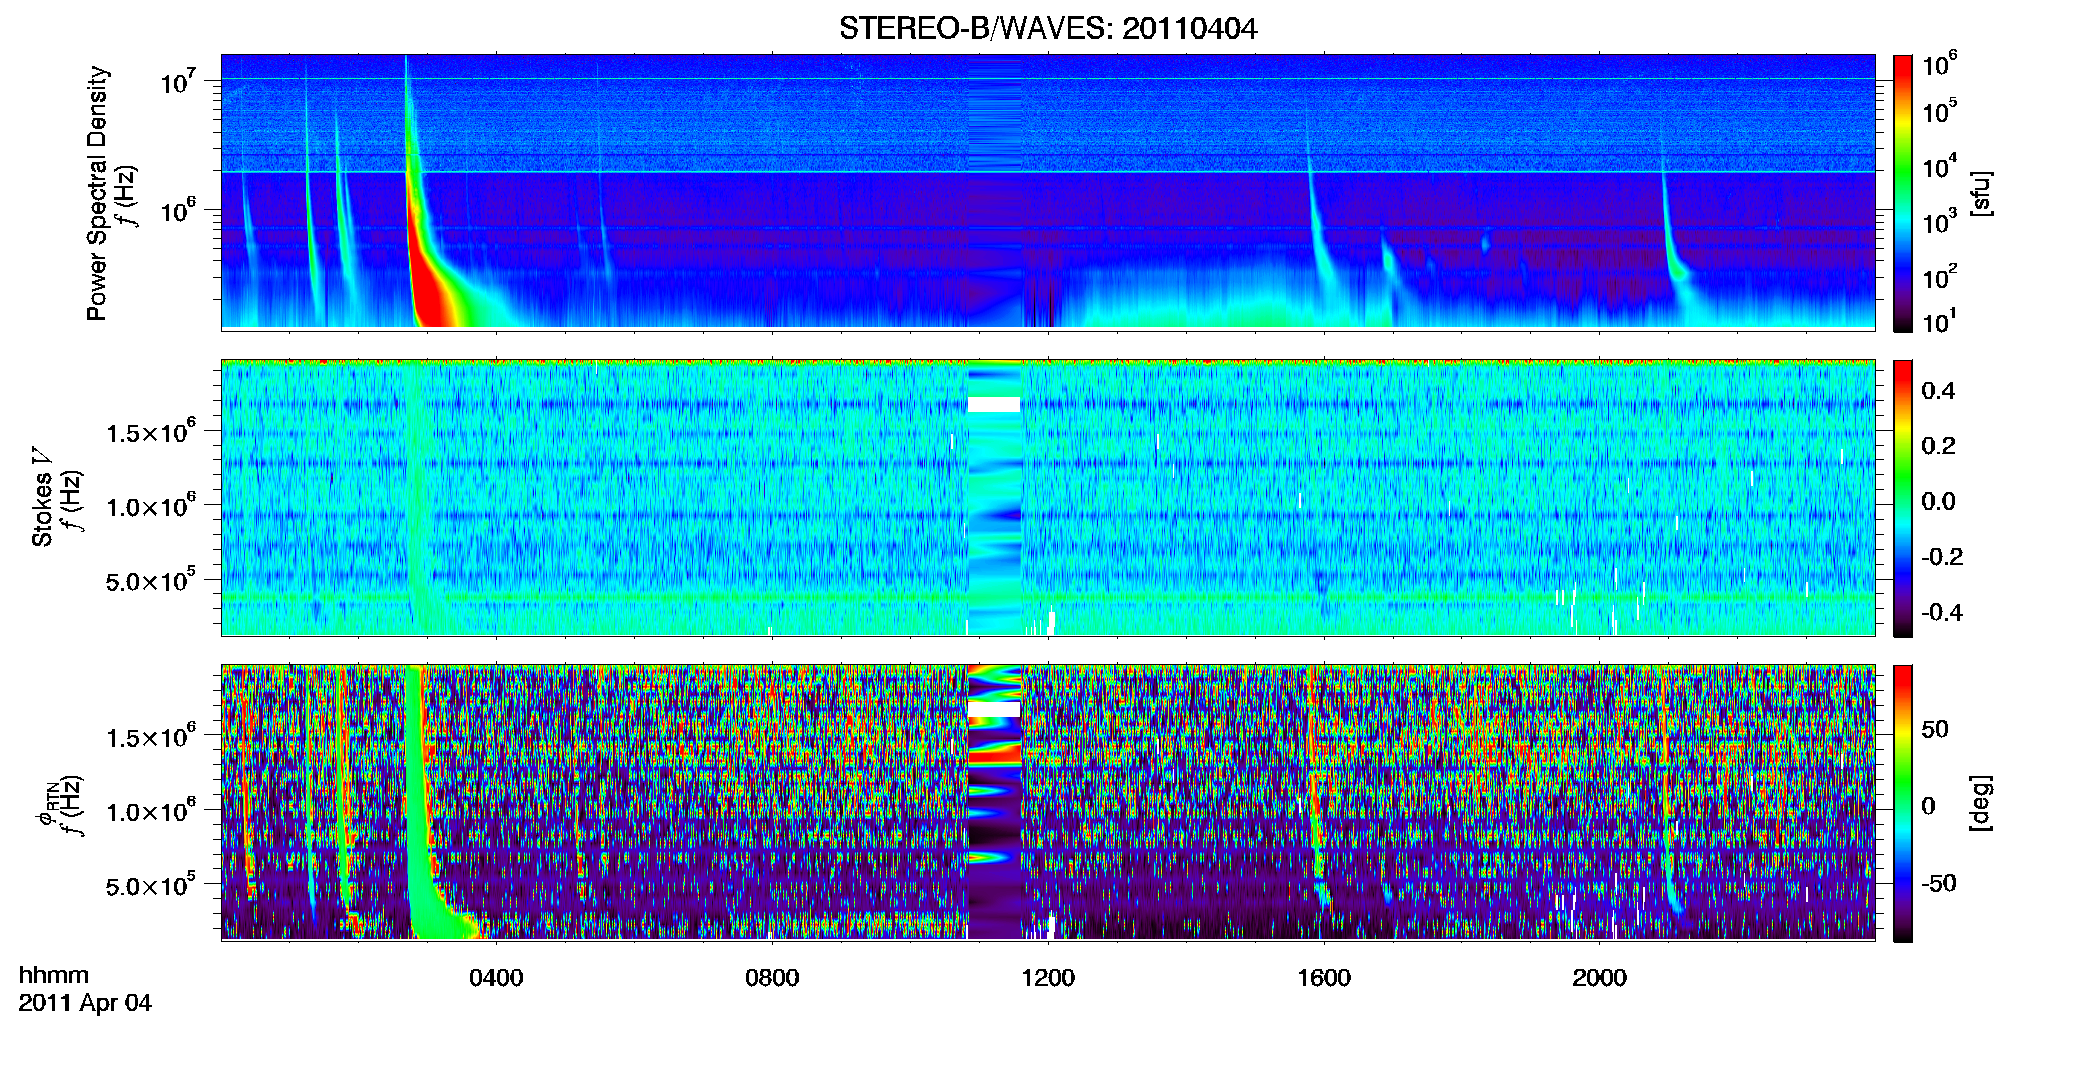Click the 2000 time tick label
The image size is (2096, 1080).
pos(1599,977)
